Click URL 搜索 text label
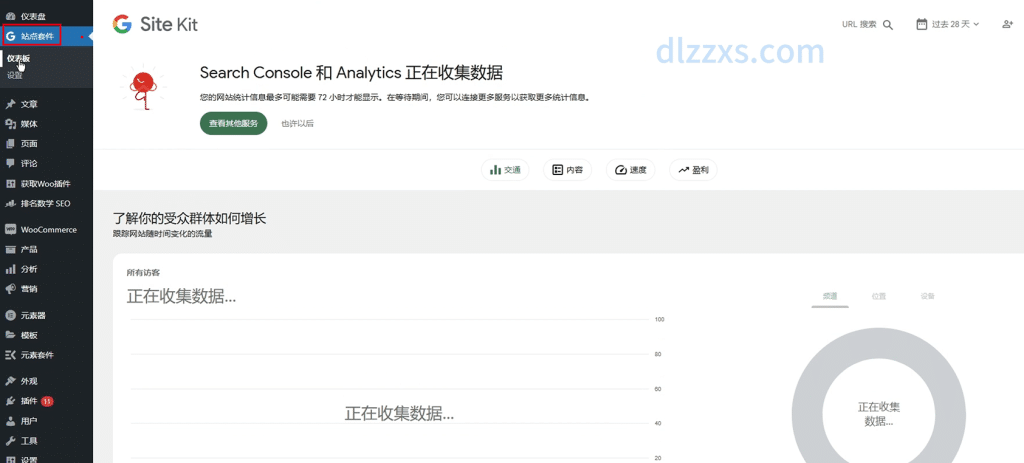Screen dimensions: 1024x463 point(859,24)
